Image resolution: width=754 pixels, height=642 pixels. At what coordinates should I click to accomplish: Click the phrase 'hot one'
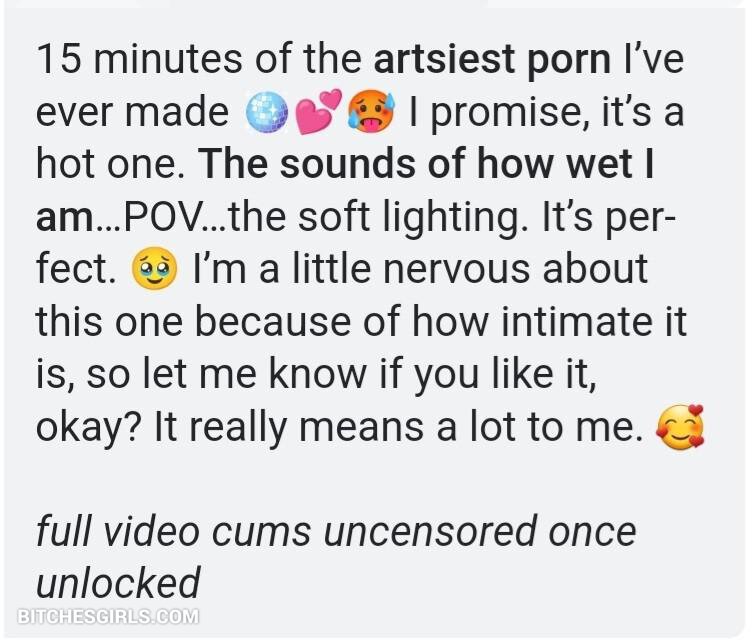pos(108,164)
